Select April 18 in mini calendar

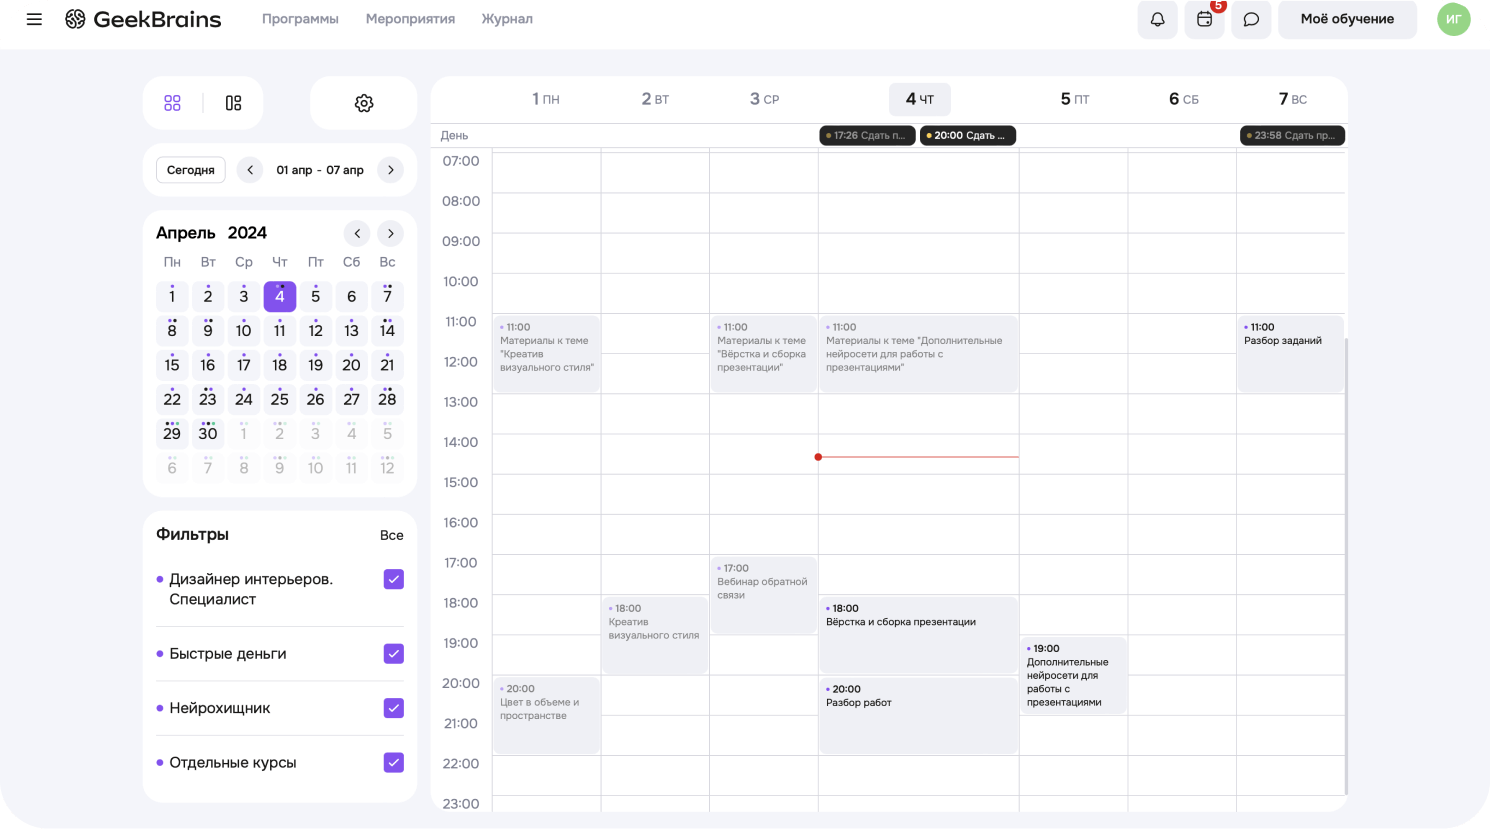[x=280, y=365]
